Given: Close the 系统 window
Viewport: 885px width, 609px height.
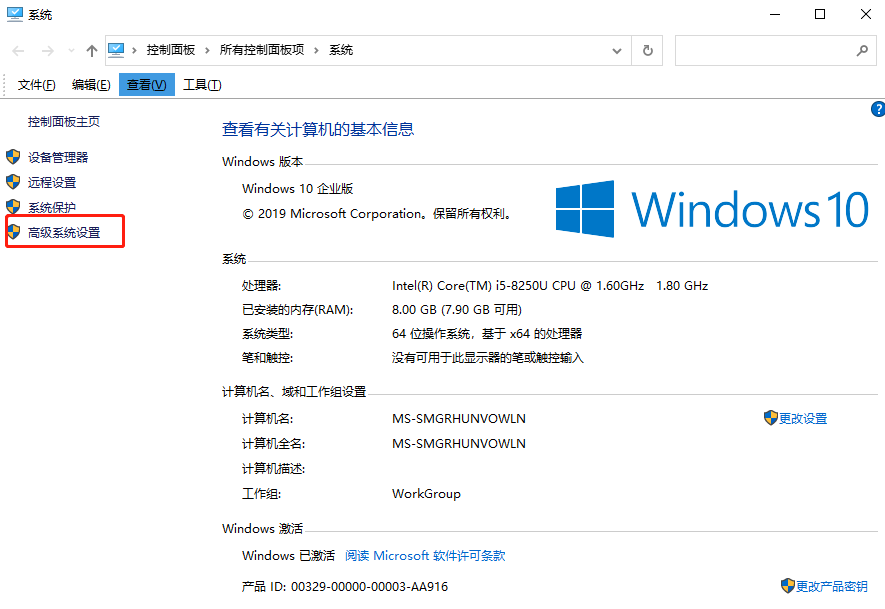Looking at the screenshot, I should click(865, 14).
